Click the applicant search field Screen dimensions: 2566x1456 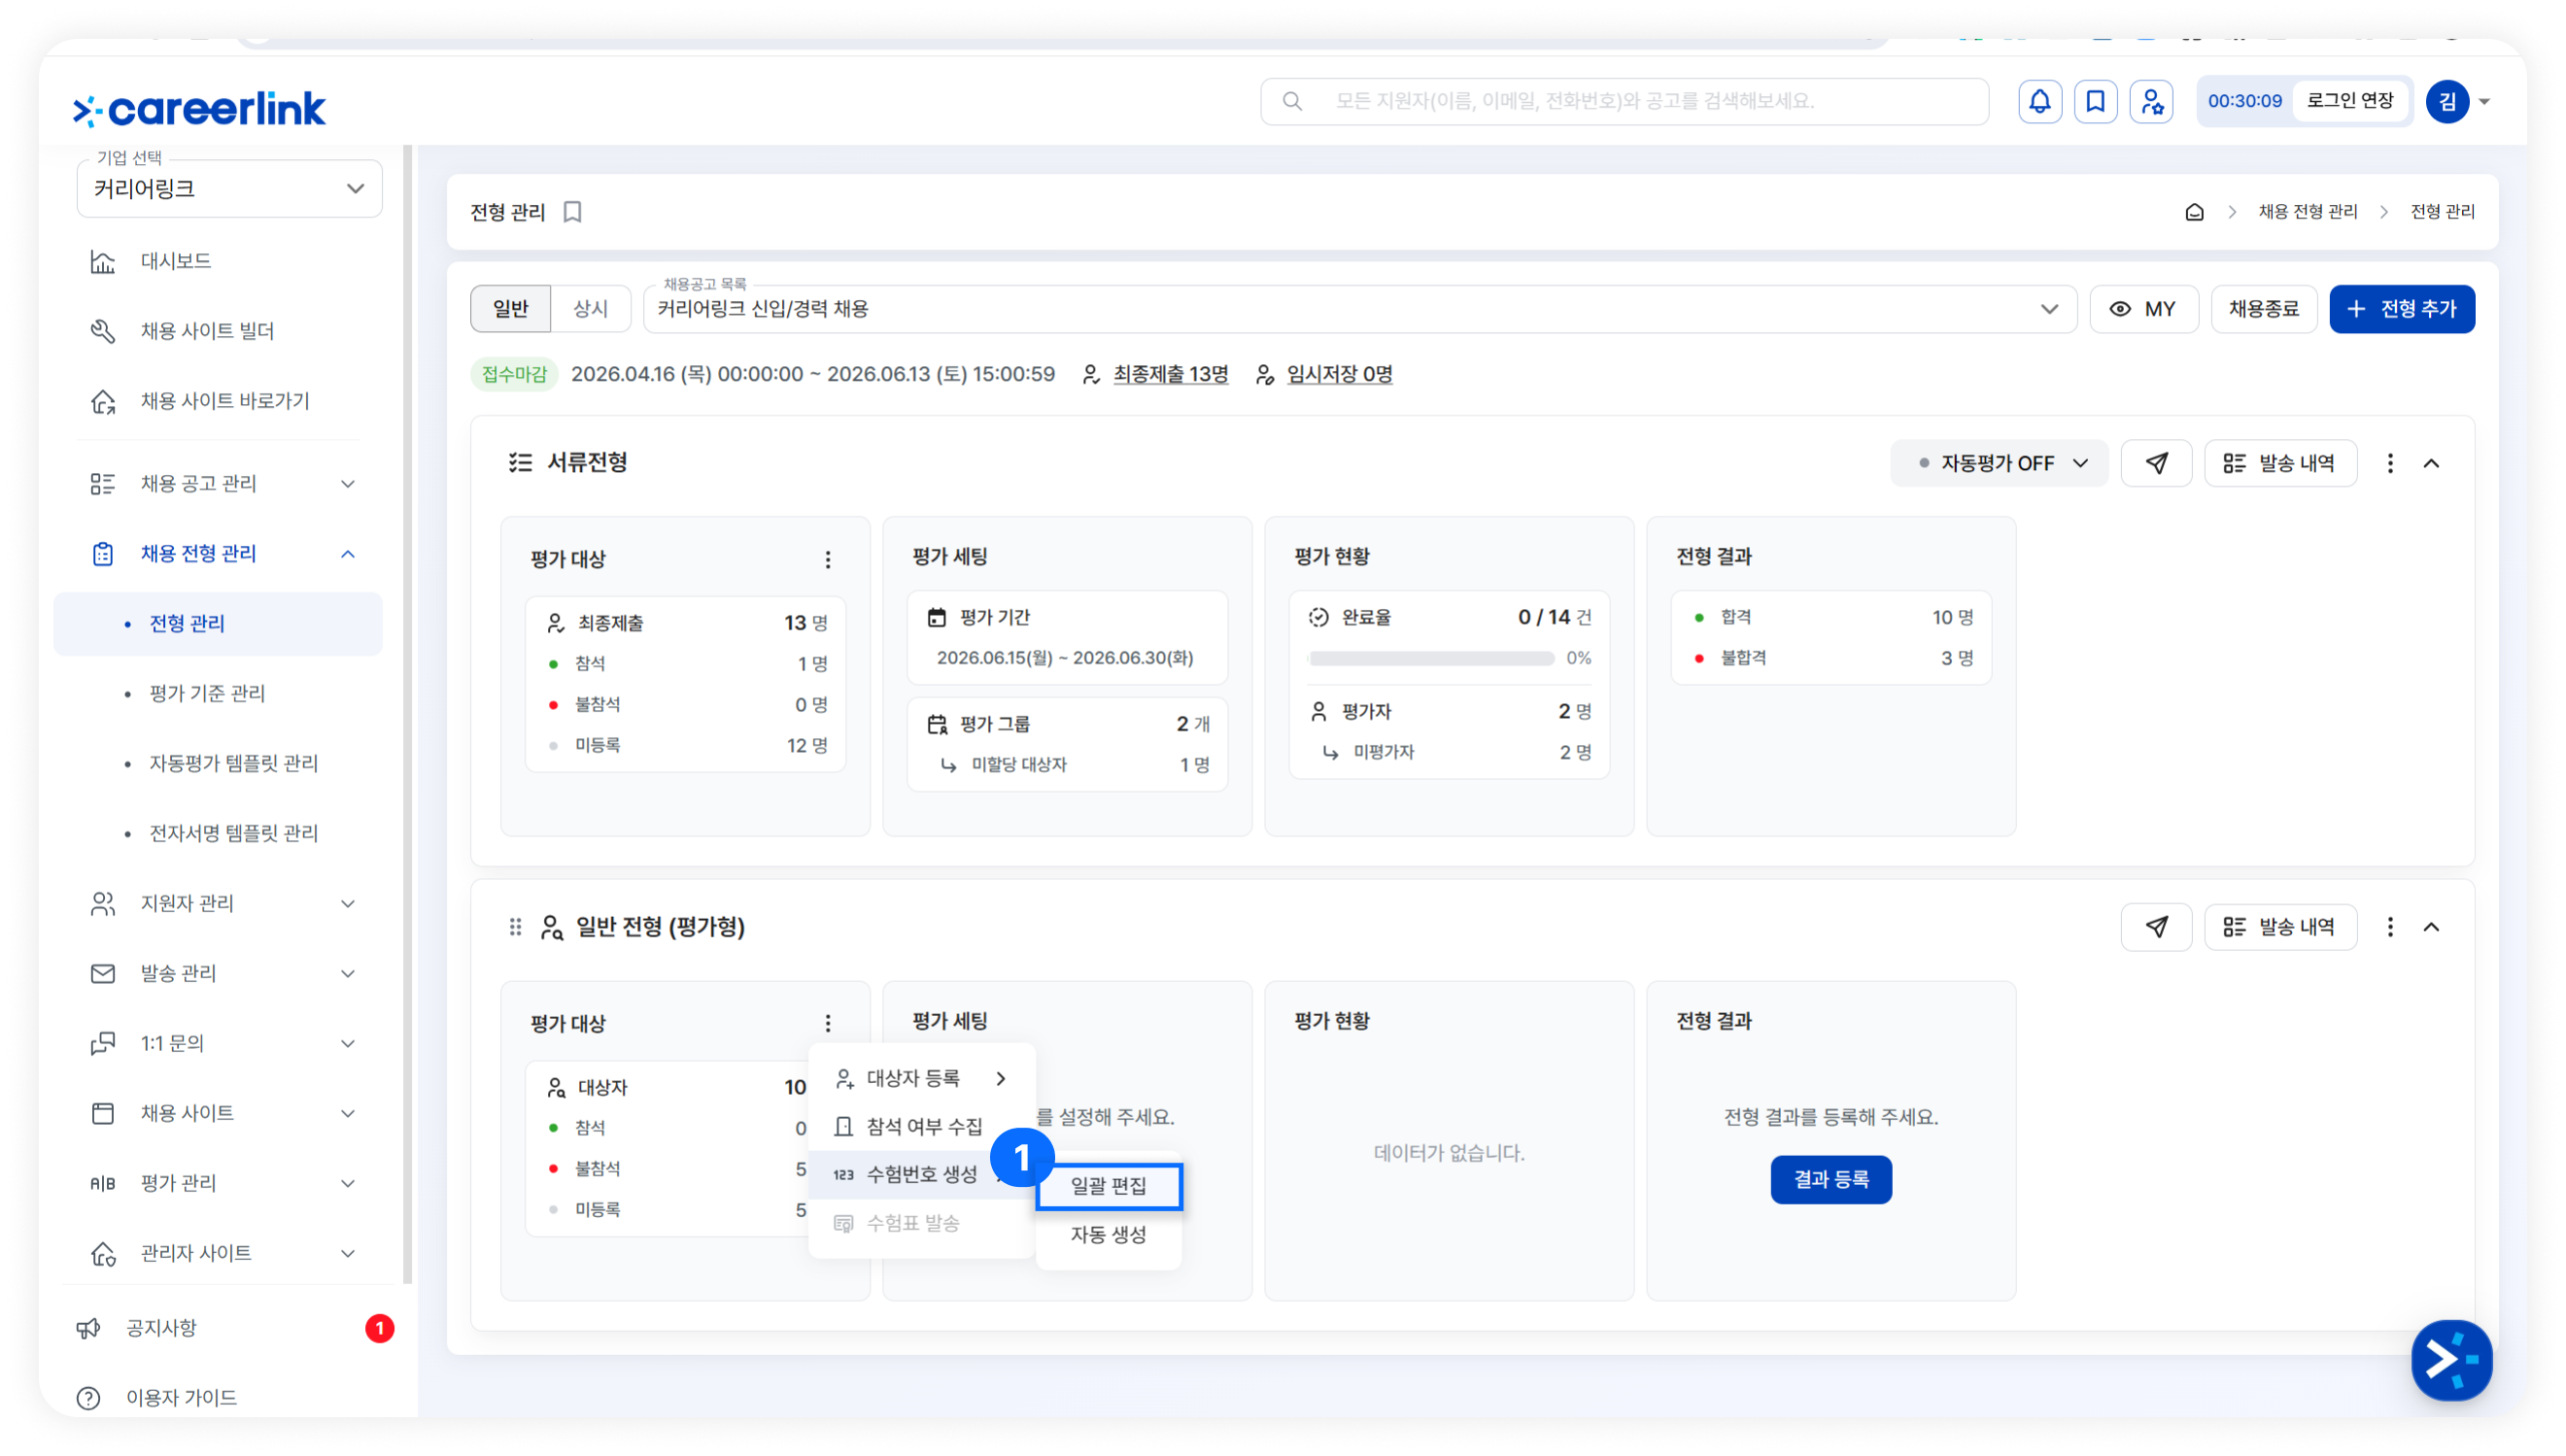(1624, 101)
